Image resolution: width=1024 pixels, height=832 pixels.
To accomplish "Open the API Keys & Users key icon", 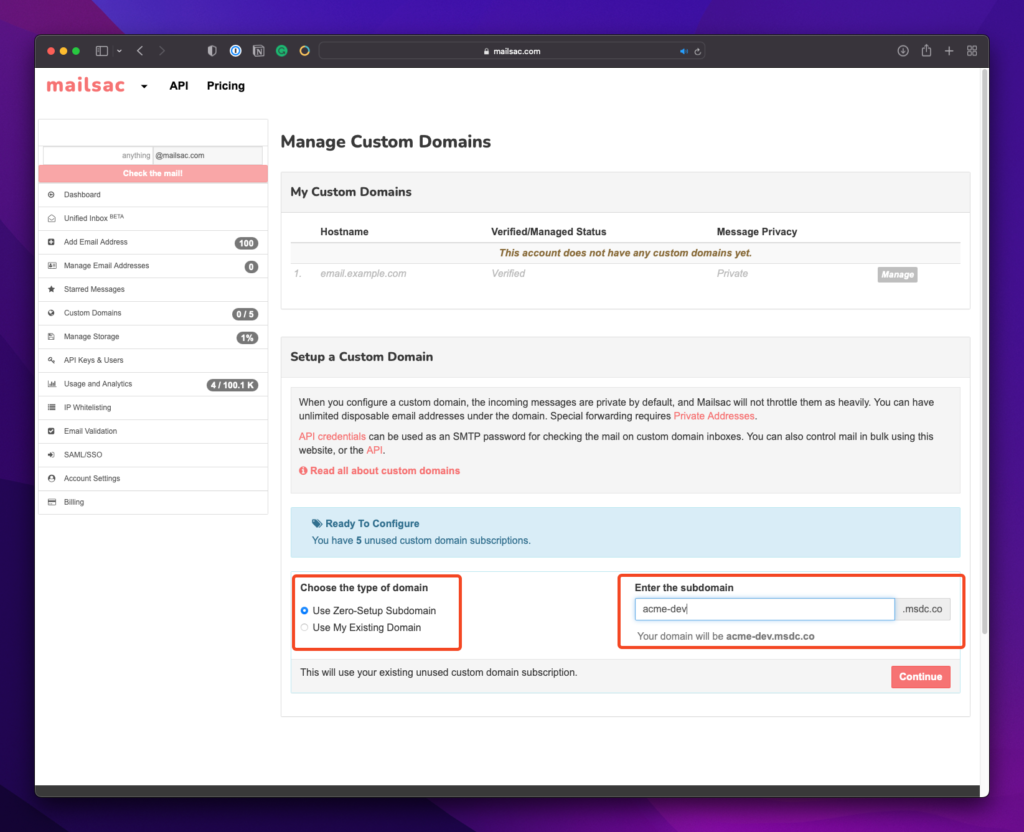I will pyautogui.click(x=52, y=360).
